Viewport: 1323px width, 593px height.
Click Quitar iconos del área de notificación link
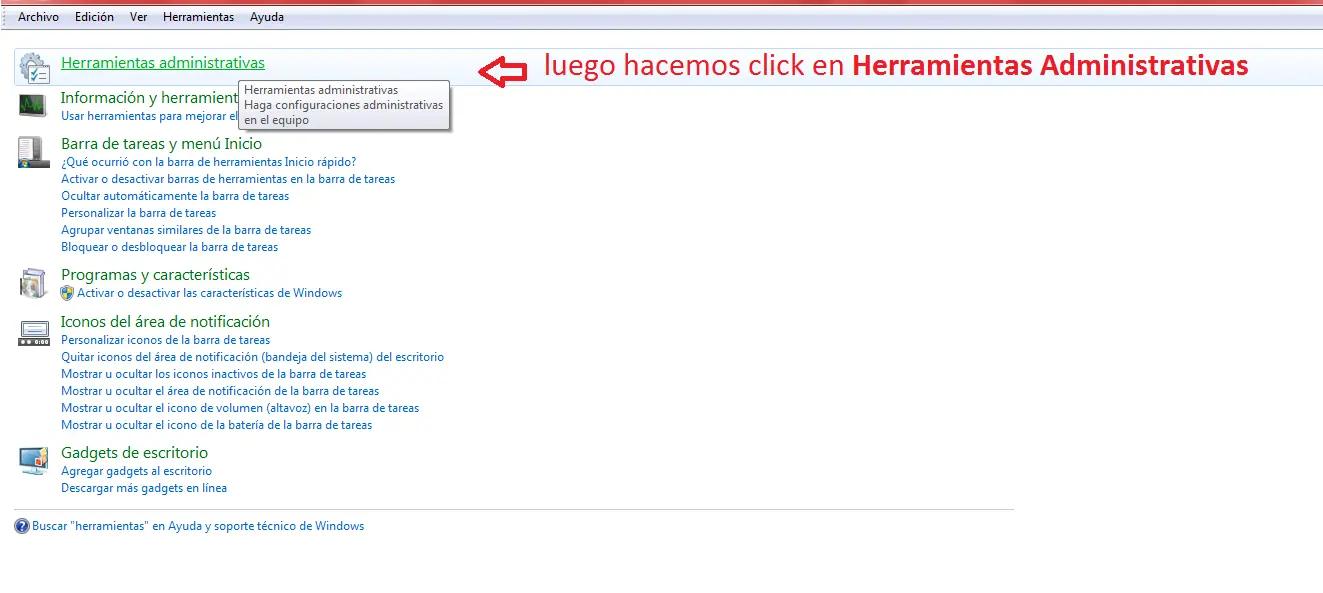tap(253, 357)
